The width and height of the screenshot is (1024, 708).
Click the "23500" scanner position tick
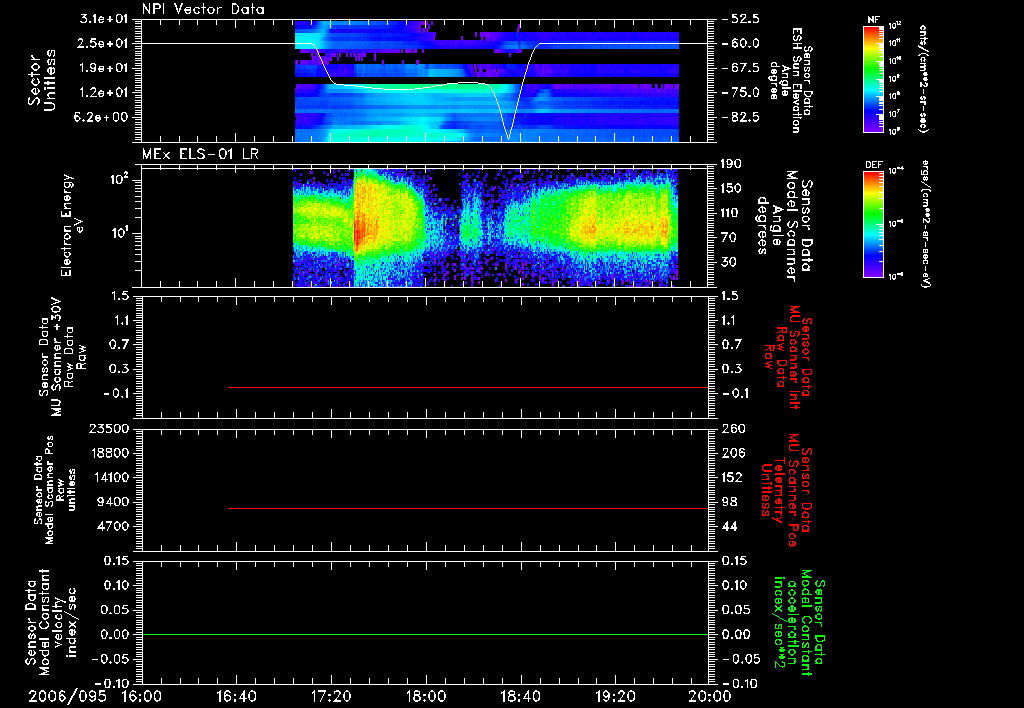click(108, 429)
